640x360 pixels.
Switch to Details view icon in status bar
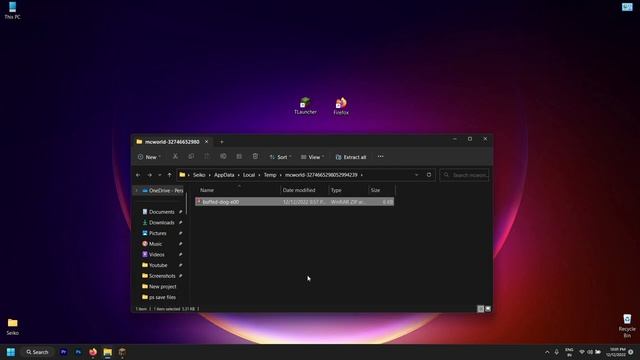(x=480, y=309)
